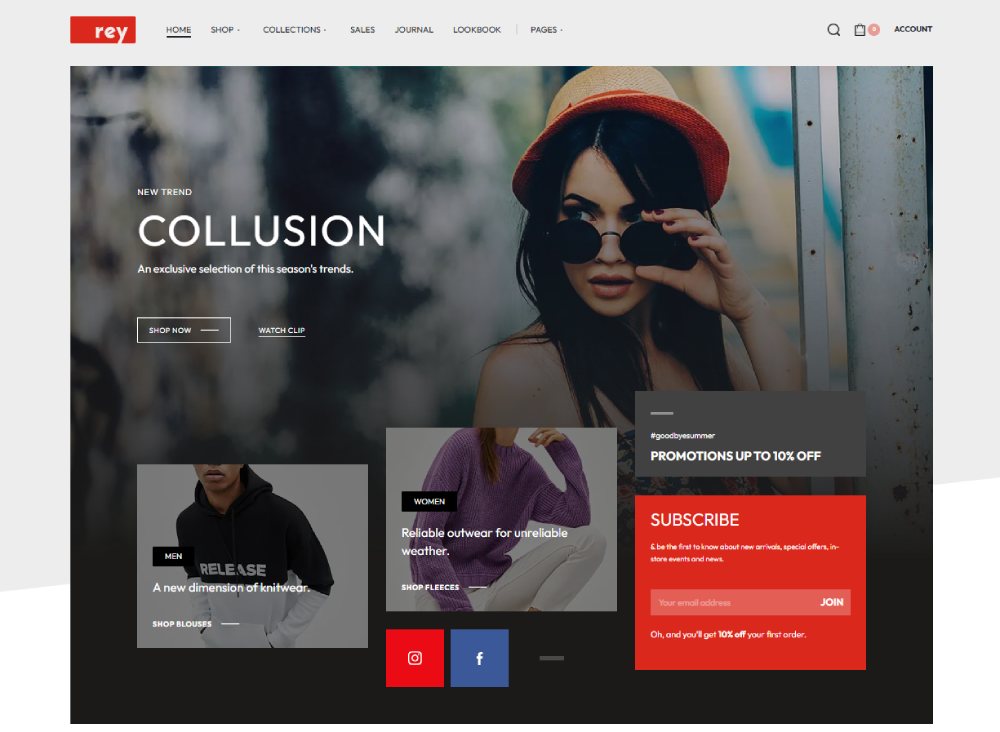This screenshot has width=1000, height=732.
Task: Click the gray slider dash indicator
Action: click(551, 658)
